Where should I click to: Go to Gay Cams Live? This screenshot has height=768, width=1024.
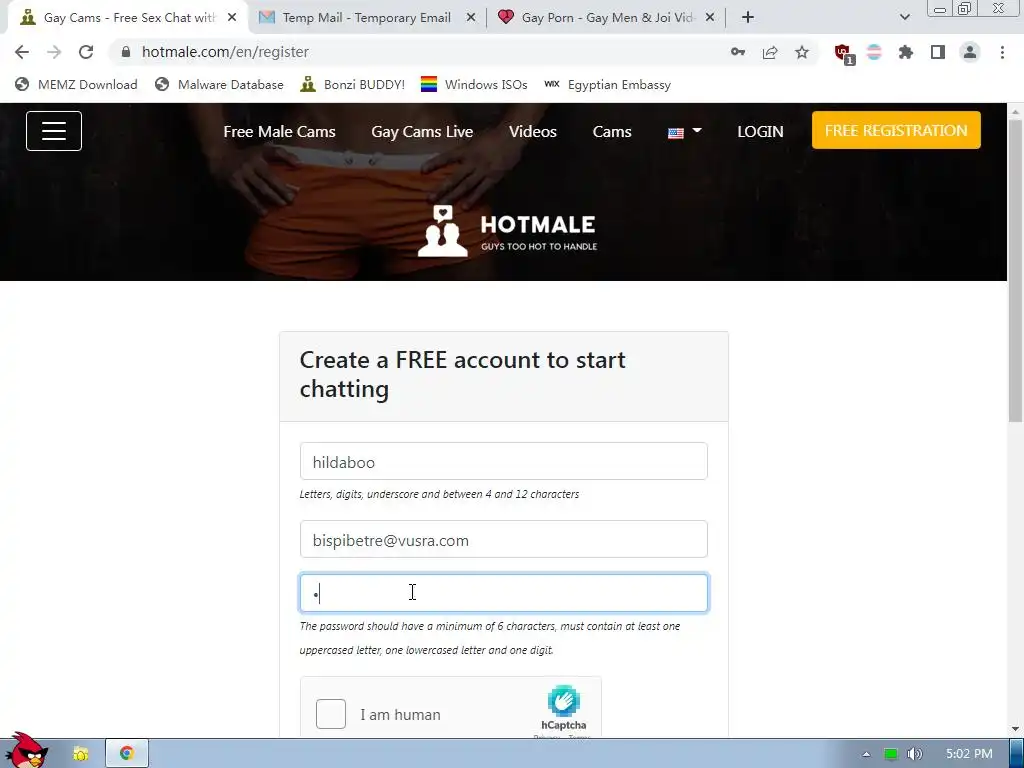click(x=422, y=131)
